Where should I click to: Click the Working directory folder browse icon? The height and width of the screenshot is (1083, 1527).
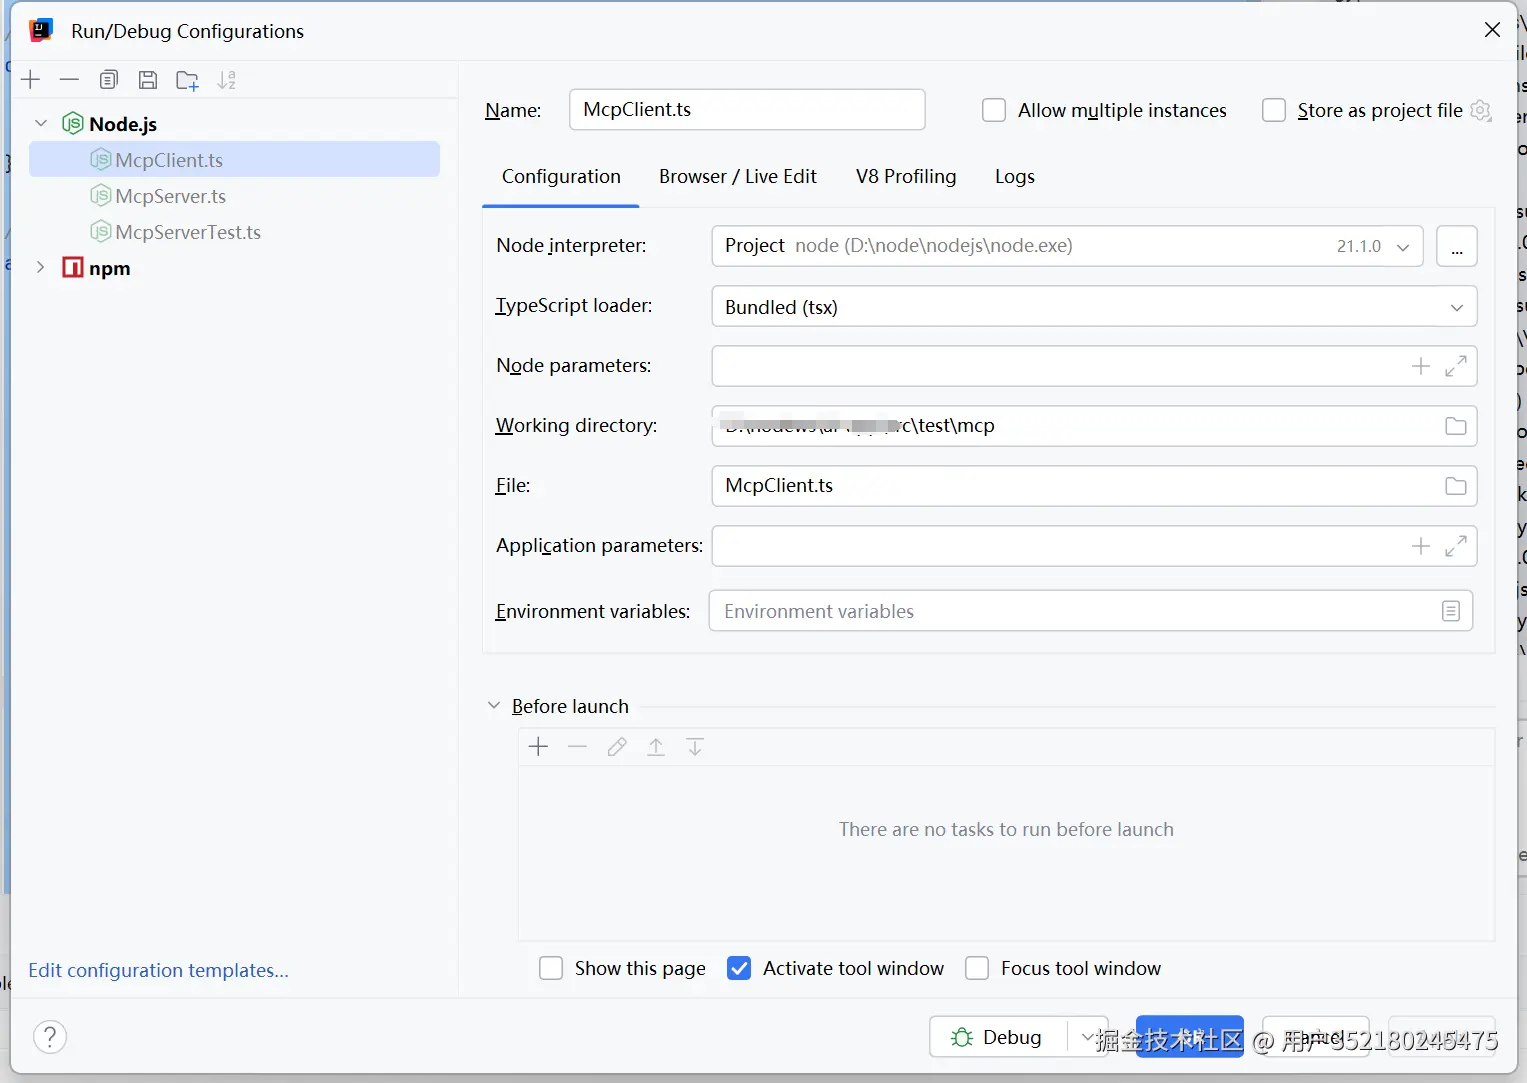(1455, 426)
